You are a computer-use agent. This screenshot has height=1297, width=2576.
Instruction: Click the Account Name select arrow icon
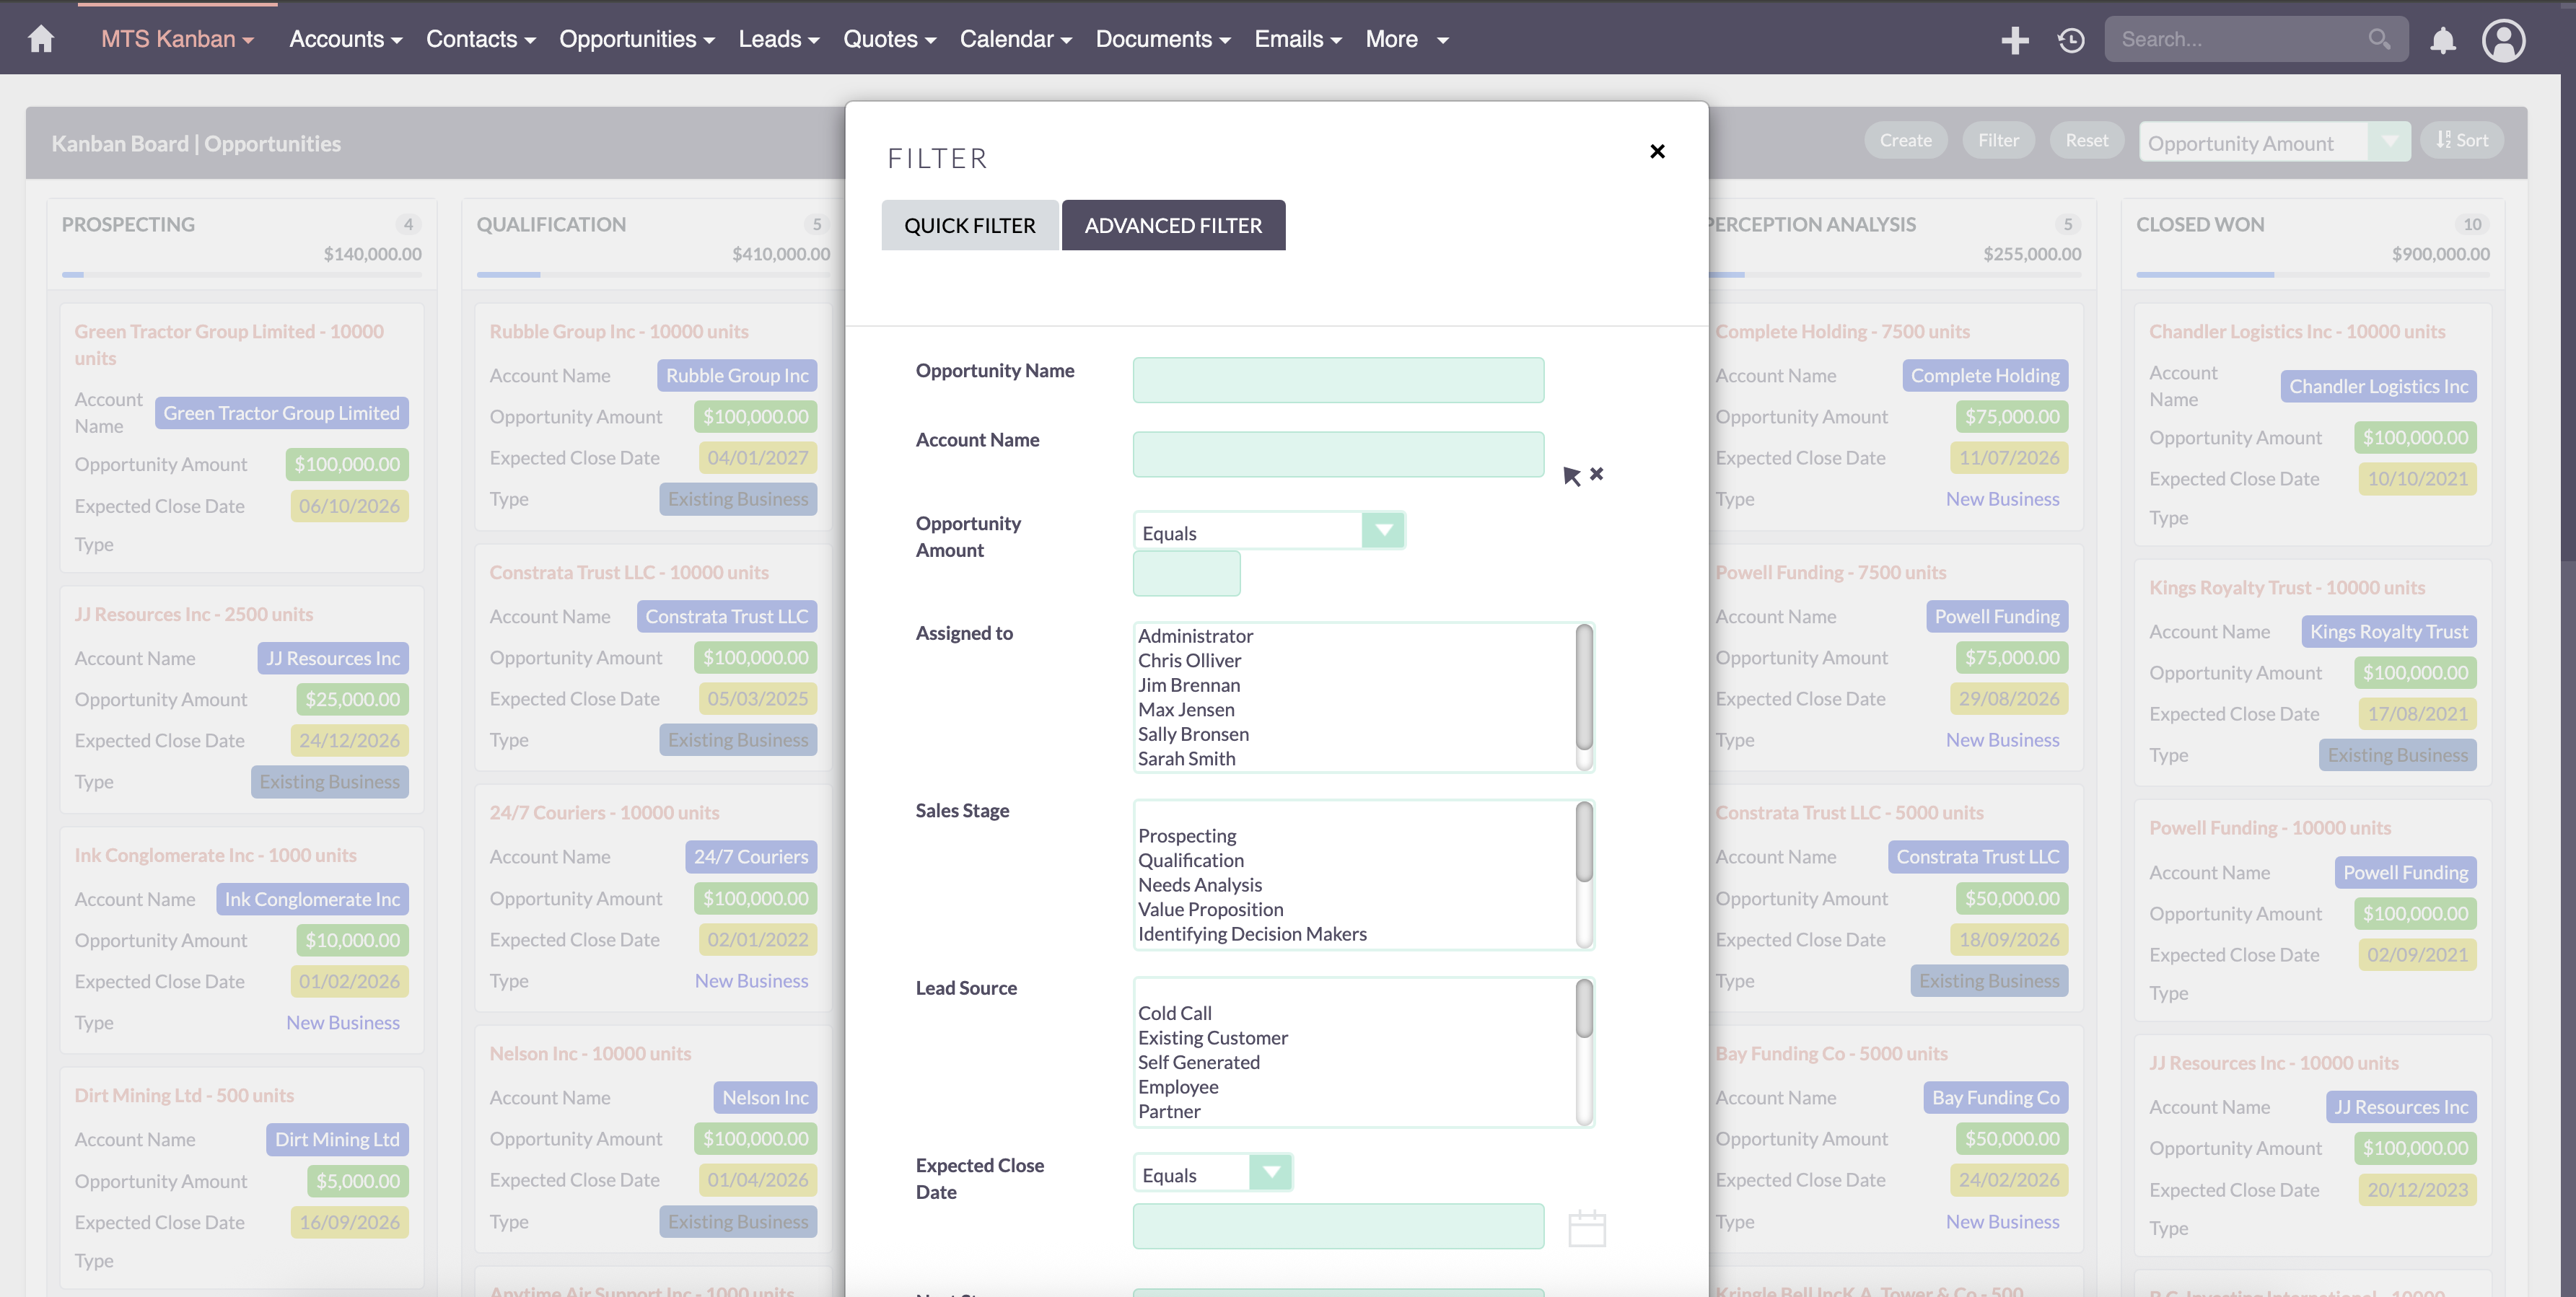1571,476
